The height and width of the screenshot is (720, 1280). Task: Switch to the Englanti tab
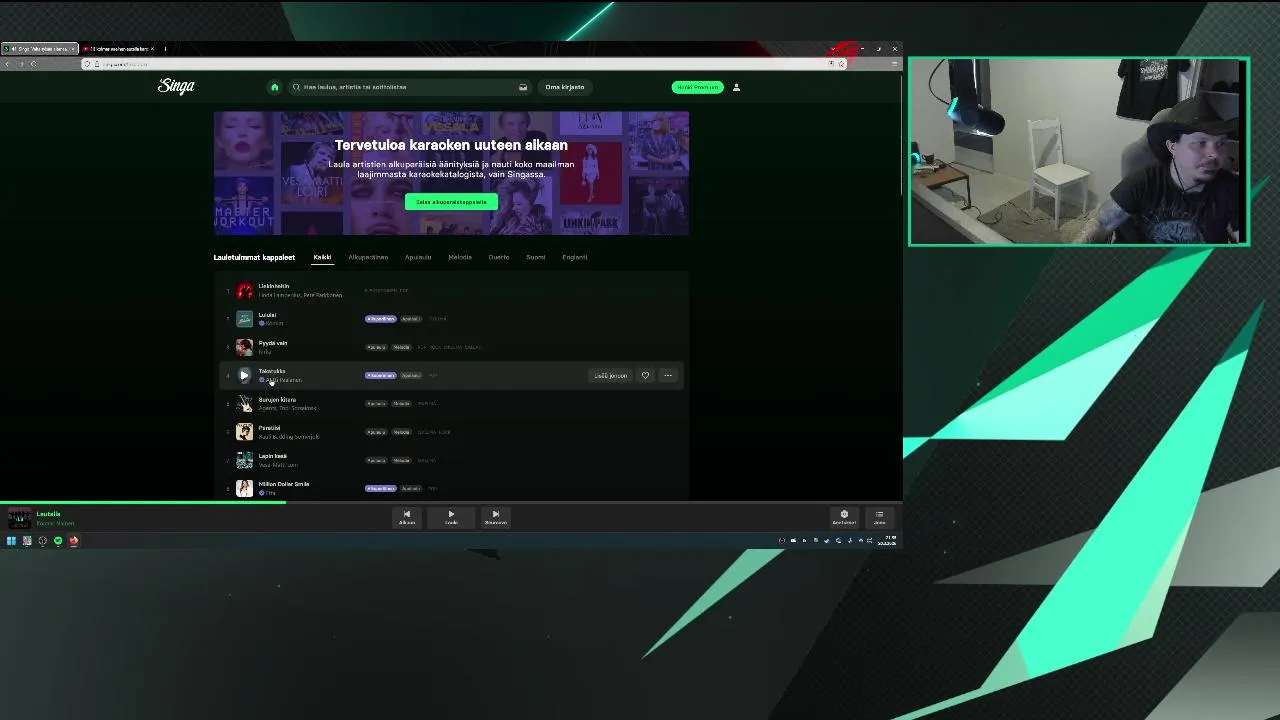[575, 257]
